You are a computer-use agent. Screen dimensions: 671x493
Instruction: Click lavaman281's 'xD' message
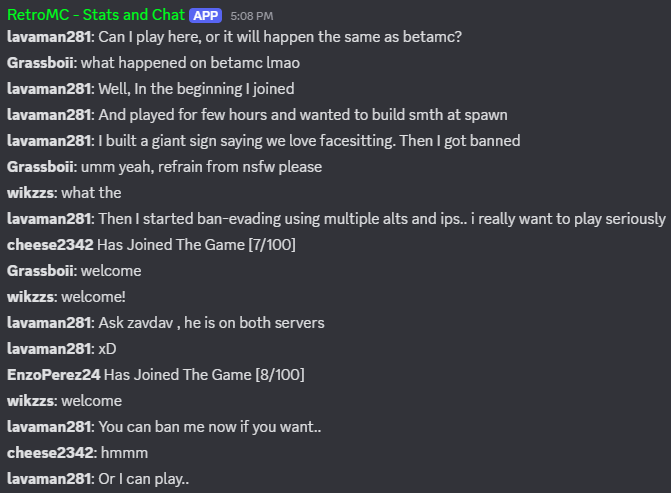[107, 349]
